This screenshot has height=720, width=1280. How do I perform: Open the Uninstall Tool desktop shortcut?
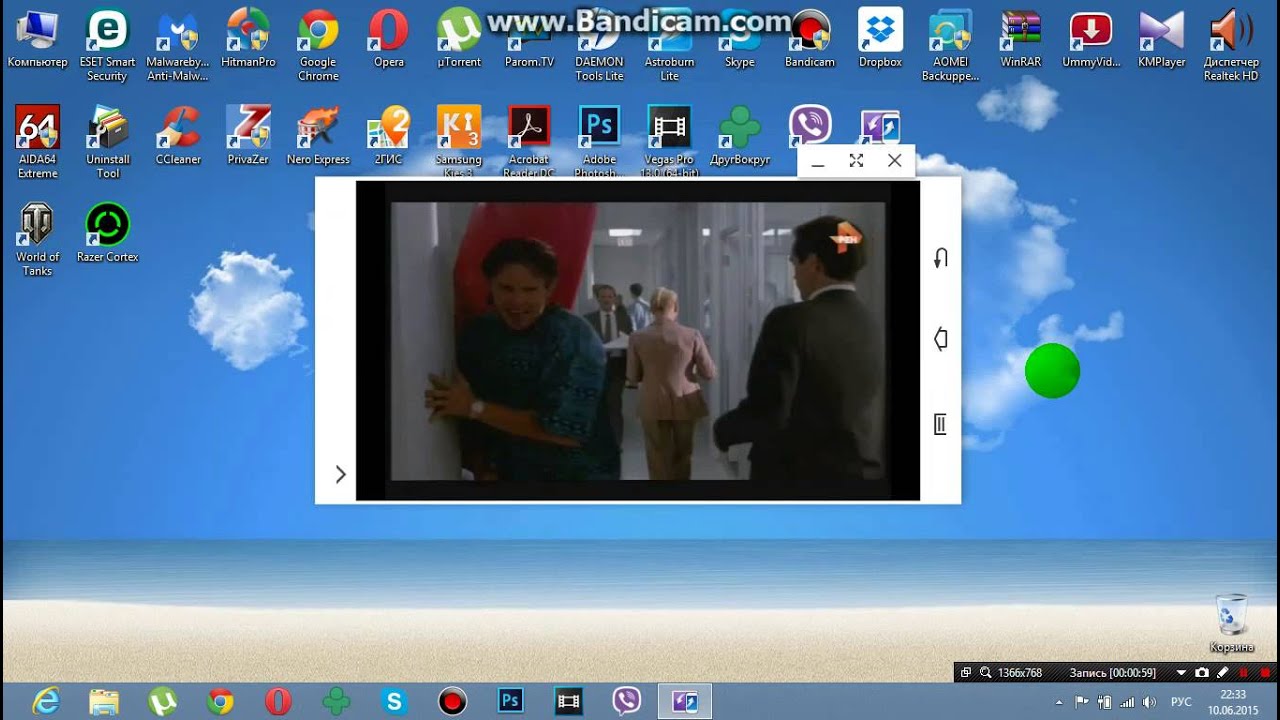click(108, 142)
